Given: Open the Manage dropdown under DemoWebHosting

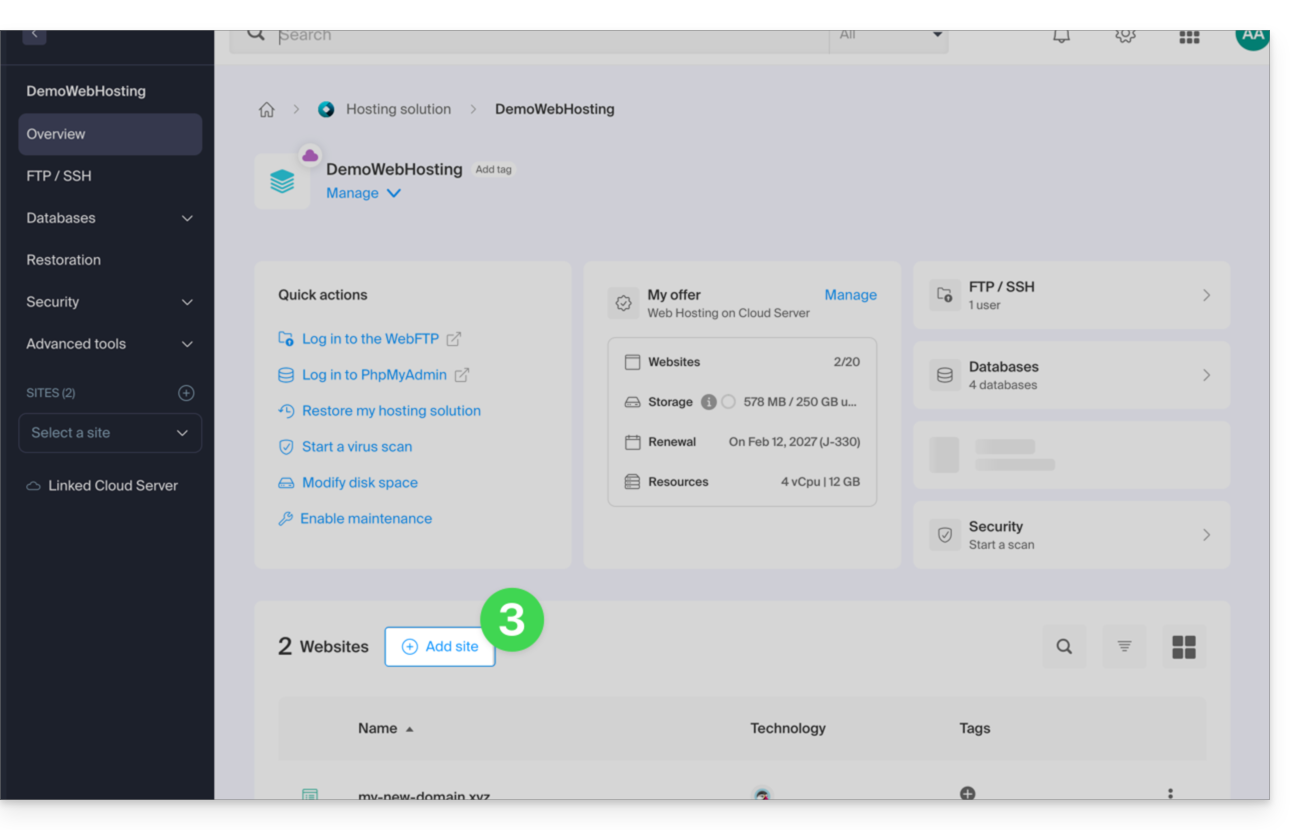Looking at the screenshot, I should point(363,193).
